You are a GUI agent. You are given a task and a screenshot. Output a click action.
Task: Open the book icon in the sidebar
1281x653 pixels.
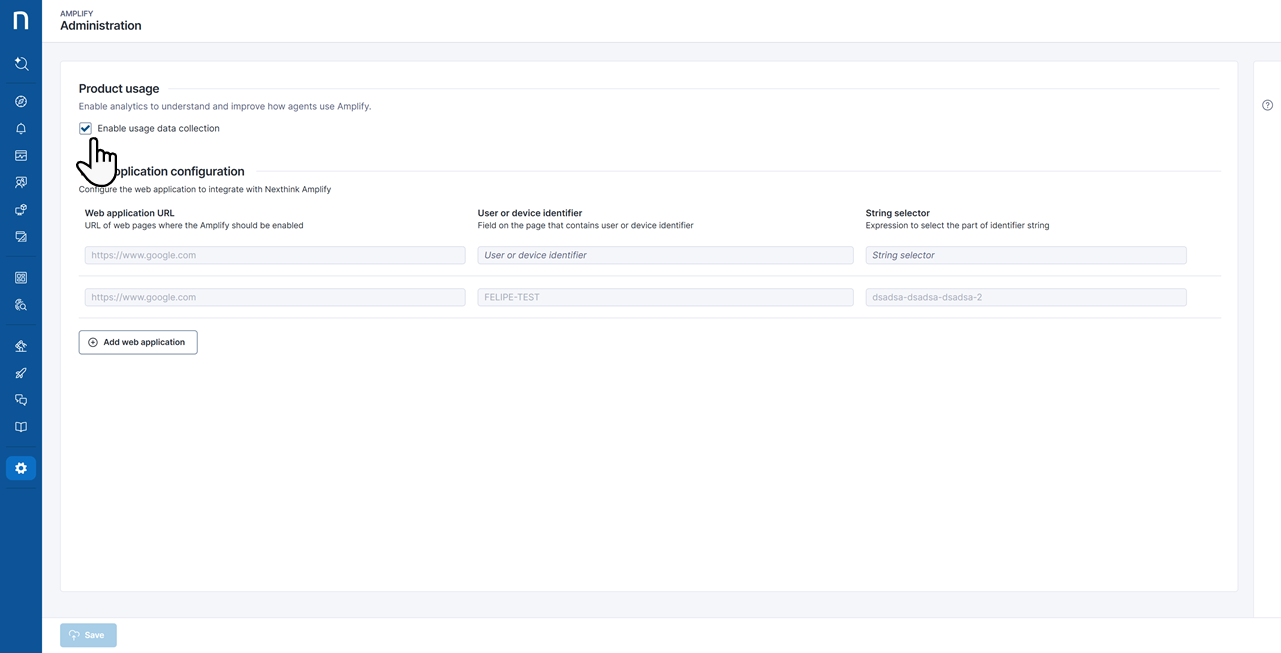(x=21, y=427)
